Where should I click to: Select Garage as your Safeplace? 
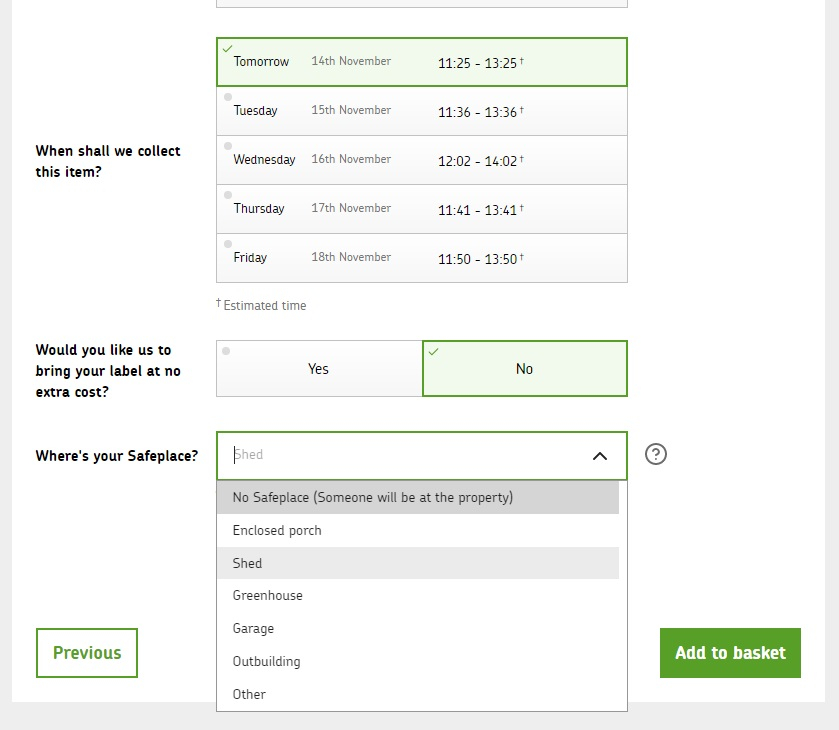pyautogui.click(x=418, y=628)
